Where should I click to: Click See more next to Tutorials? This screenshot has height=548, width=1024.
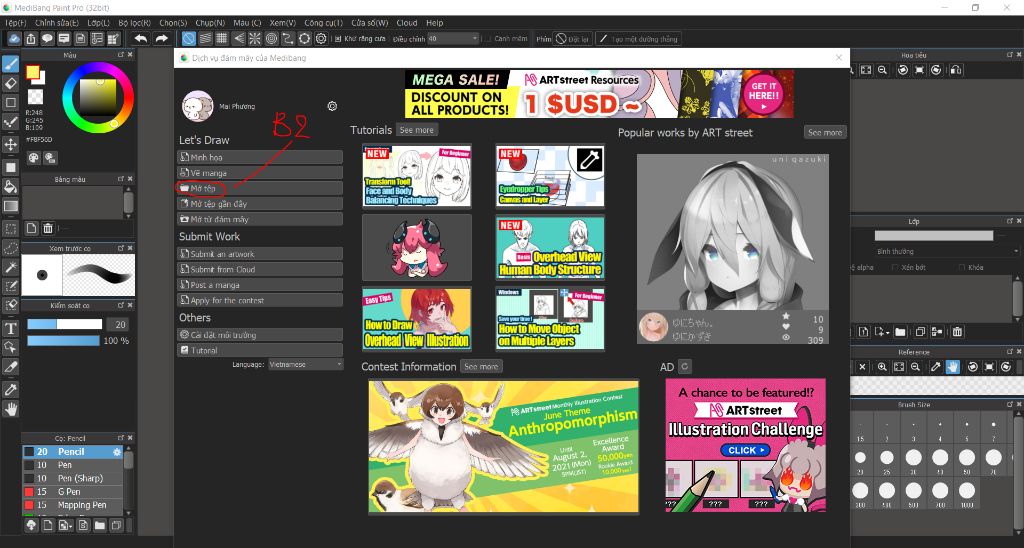coord(417,130)
